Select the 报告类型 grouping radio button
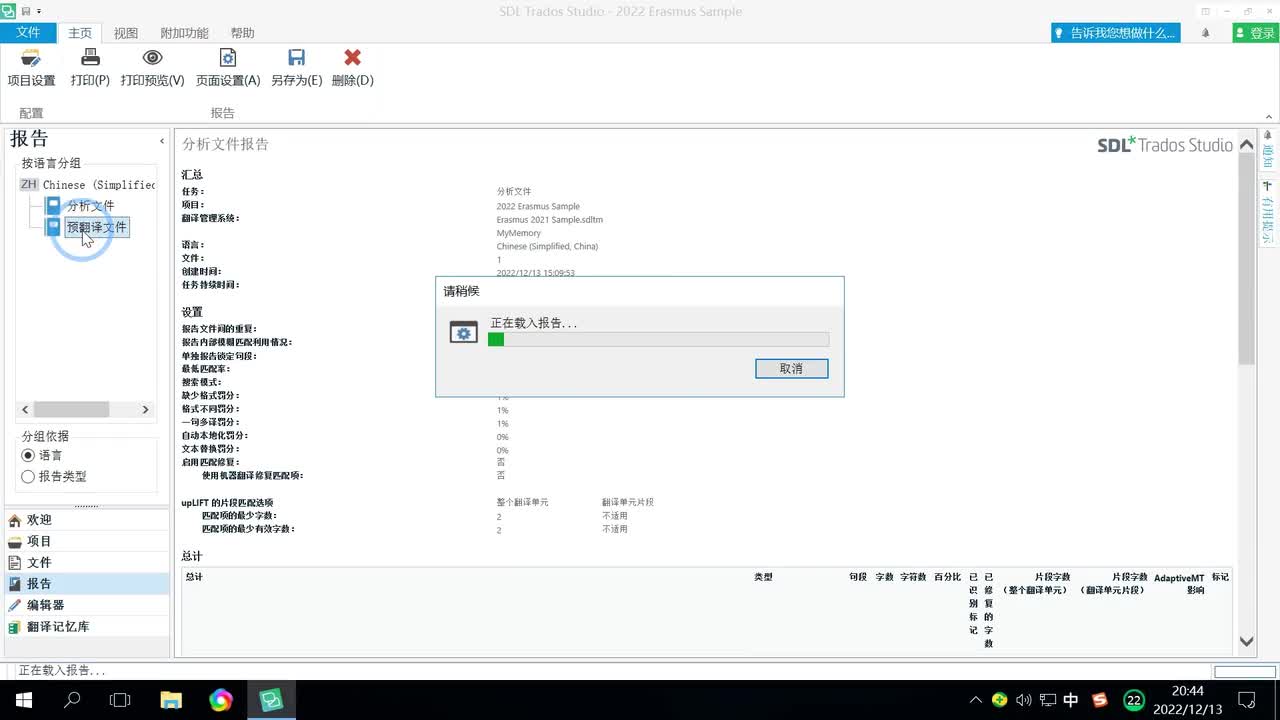 pyautogui.click(x=28, y=477)
